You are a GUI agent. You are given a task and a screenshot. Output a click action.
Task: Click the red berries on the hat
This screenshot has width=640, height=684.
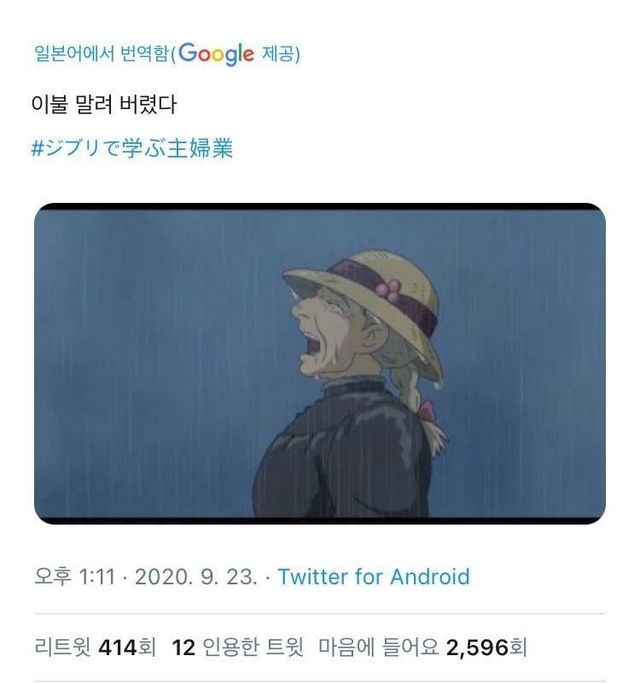389,289
